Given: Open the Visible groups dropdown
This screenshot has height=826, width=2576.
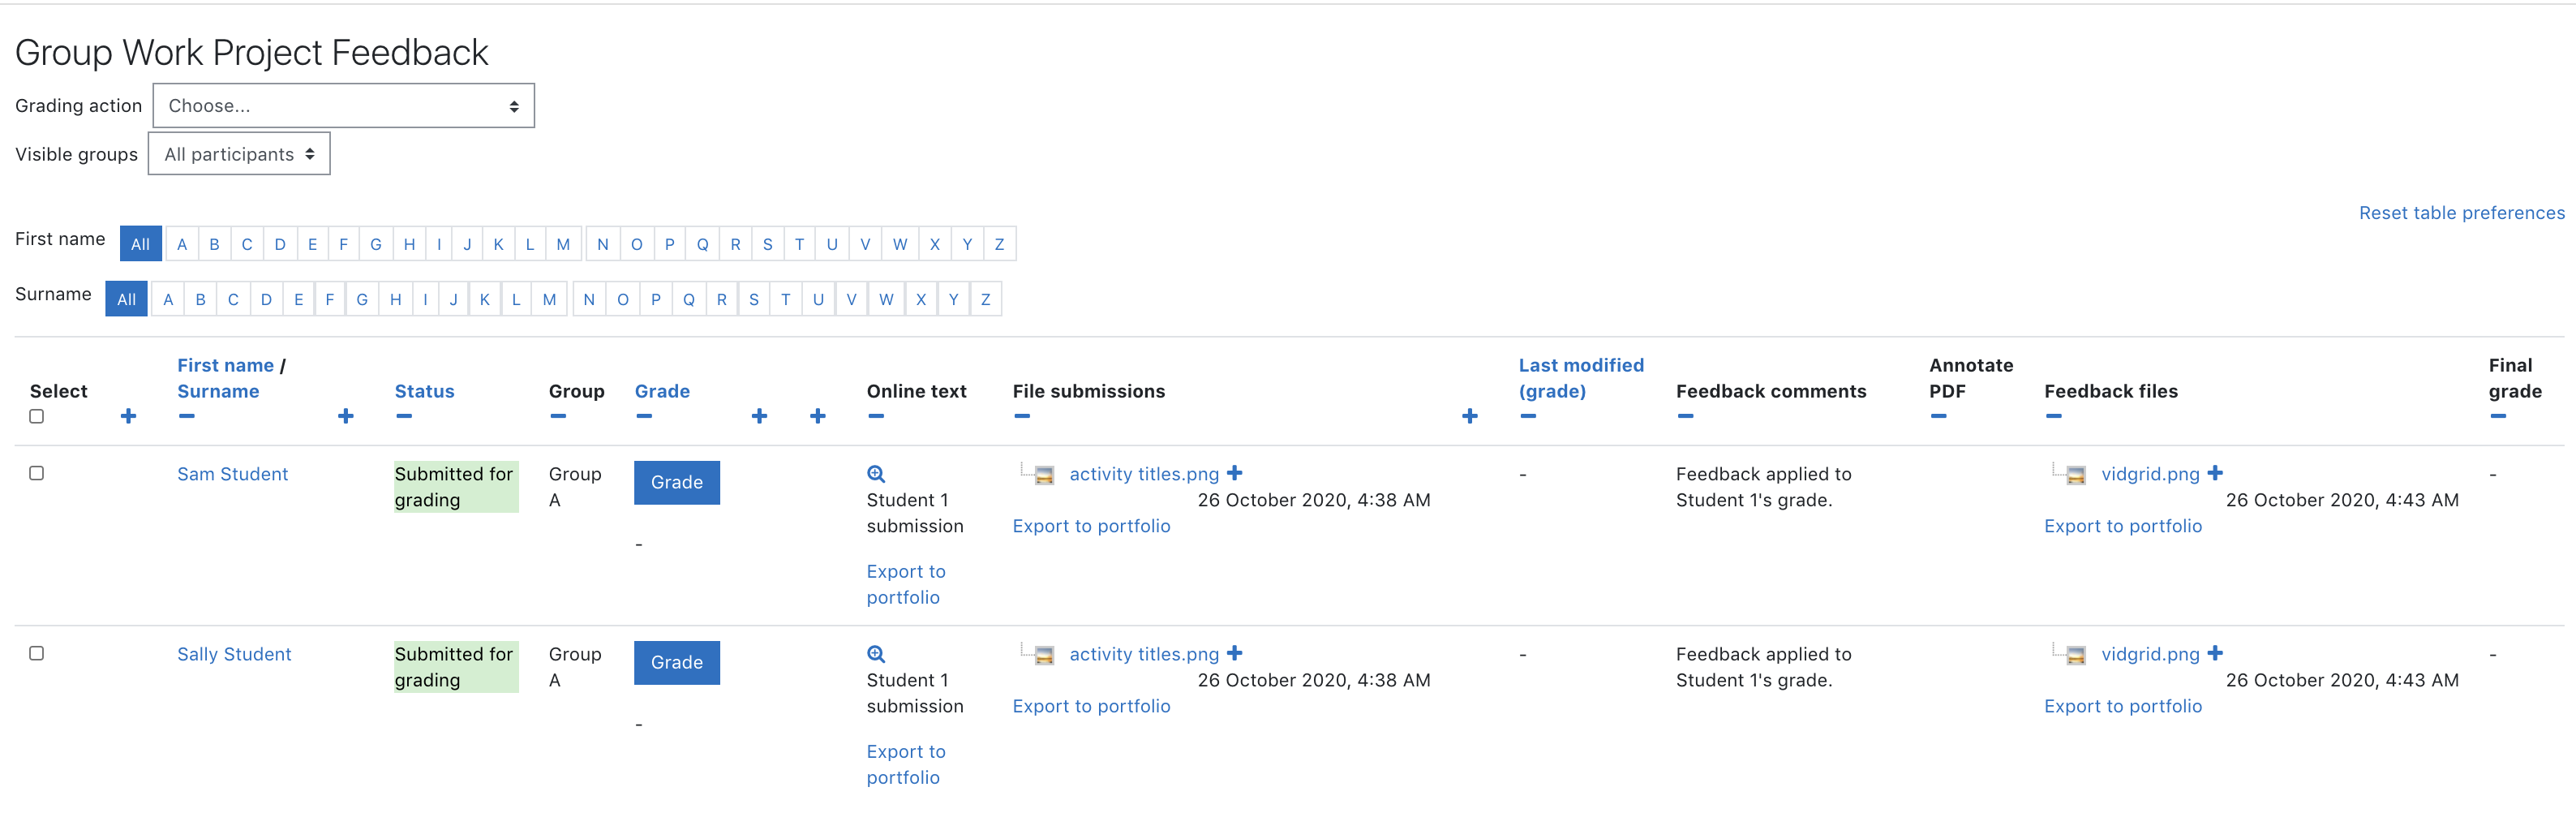Looking at the screenshot, I should 239,154.
